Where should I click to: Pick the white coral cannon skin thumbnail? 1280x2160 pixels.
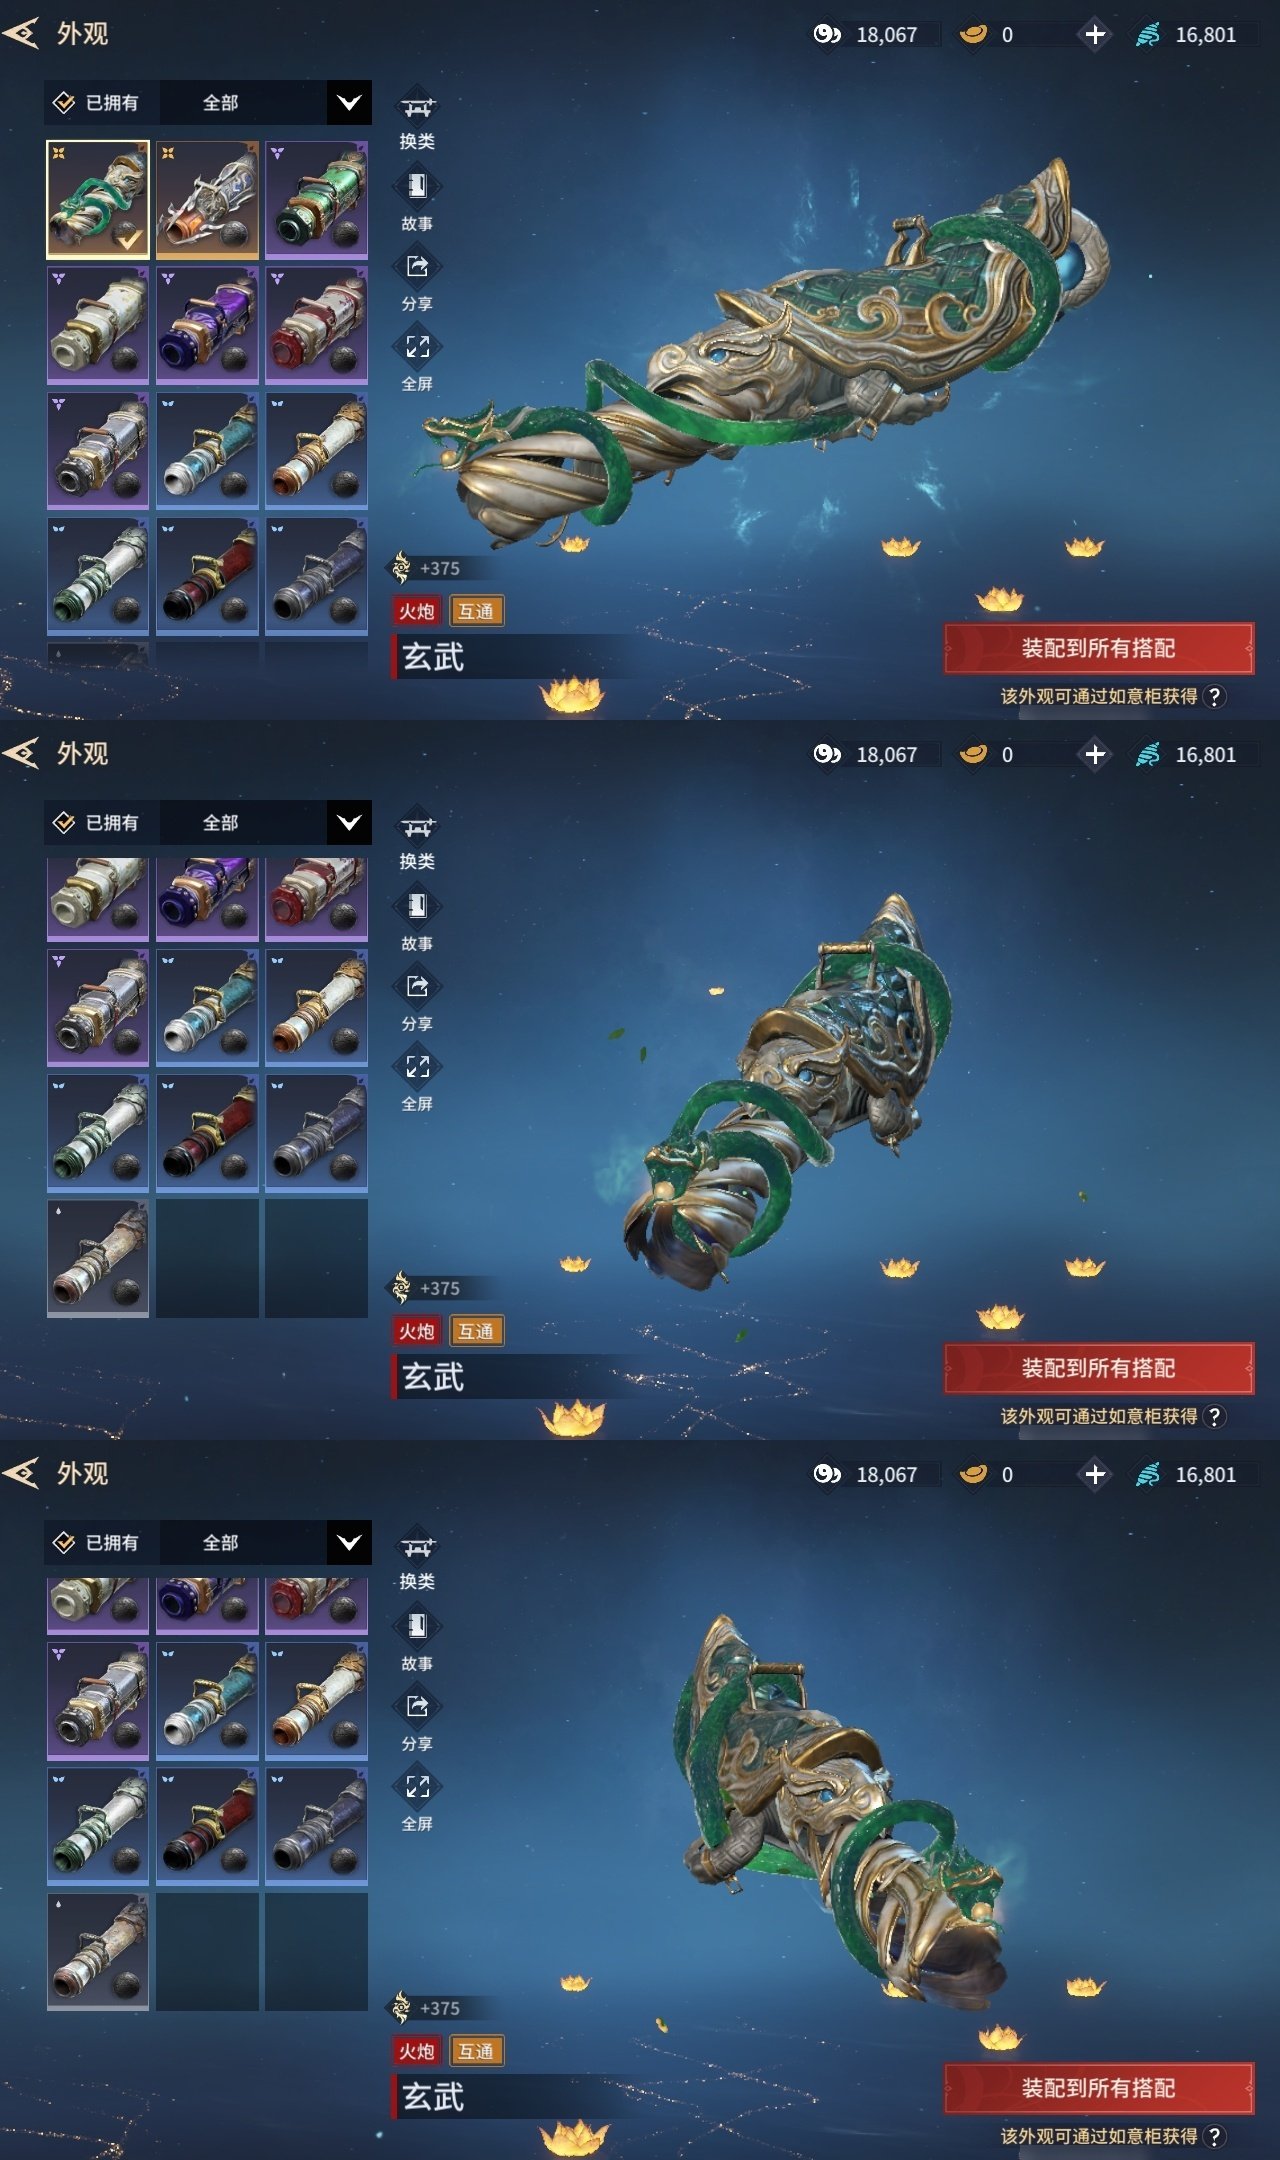207,199
